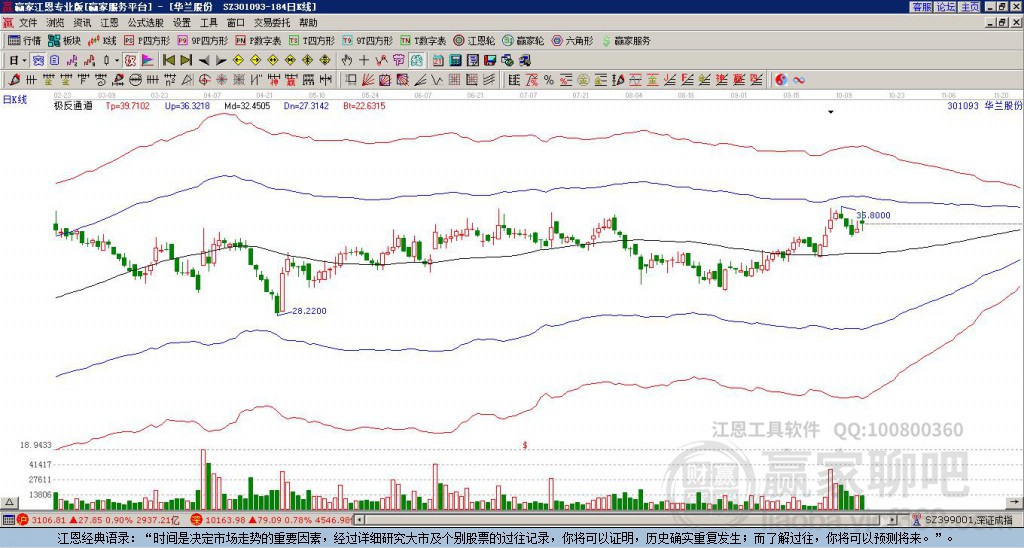Select the hand pan tool icon
The width and height of the screenshot is (1024, 548).
(x=346, y=61)
